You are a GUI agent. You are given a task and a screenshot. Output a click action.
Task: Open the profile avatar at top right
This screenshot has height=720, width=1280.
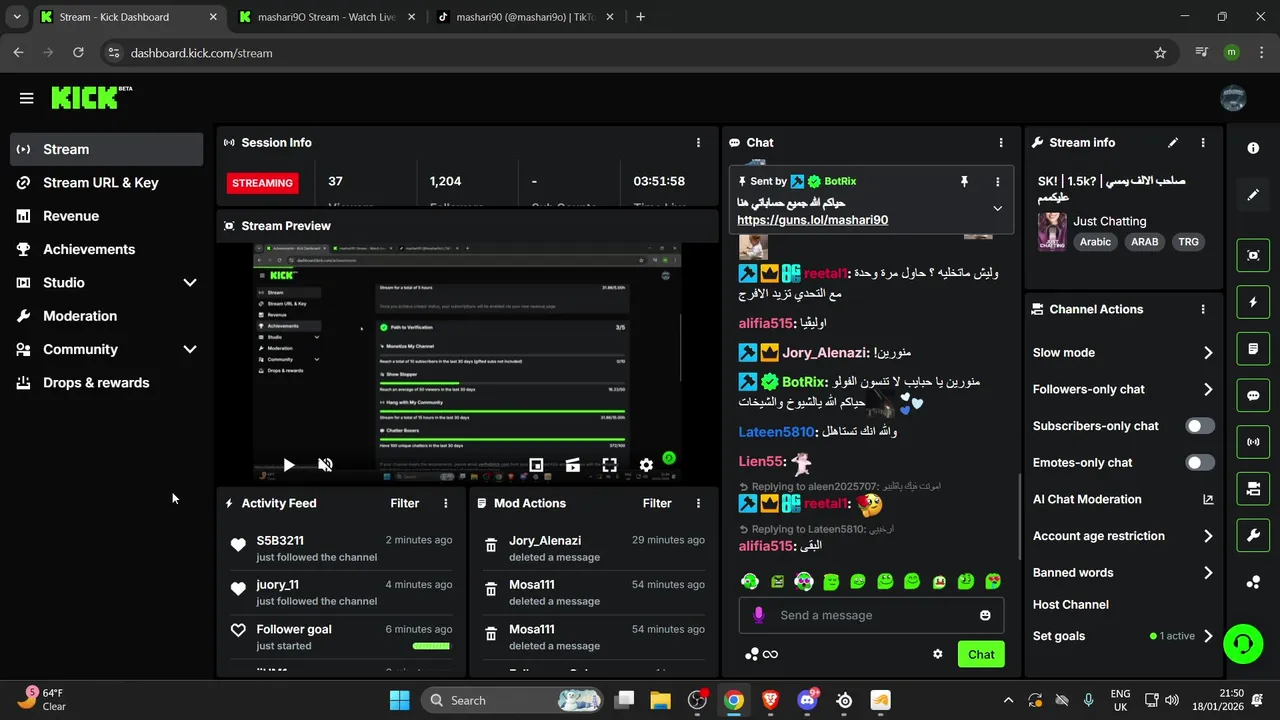tap(1233, 98)
